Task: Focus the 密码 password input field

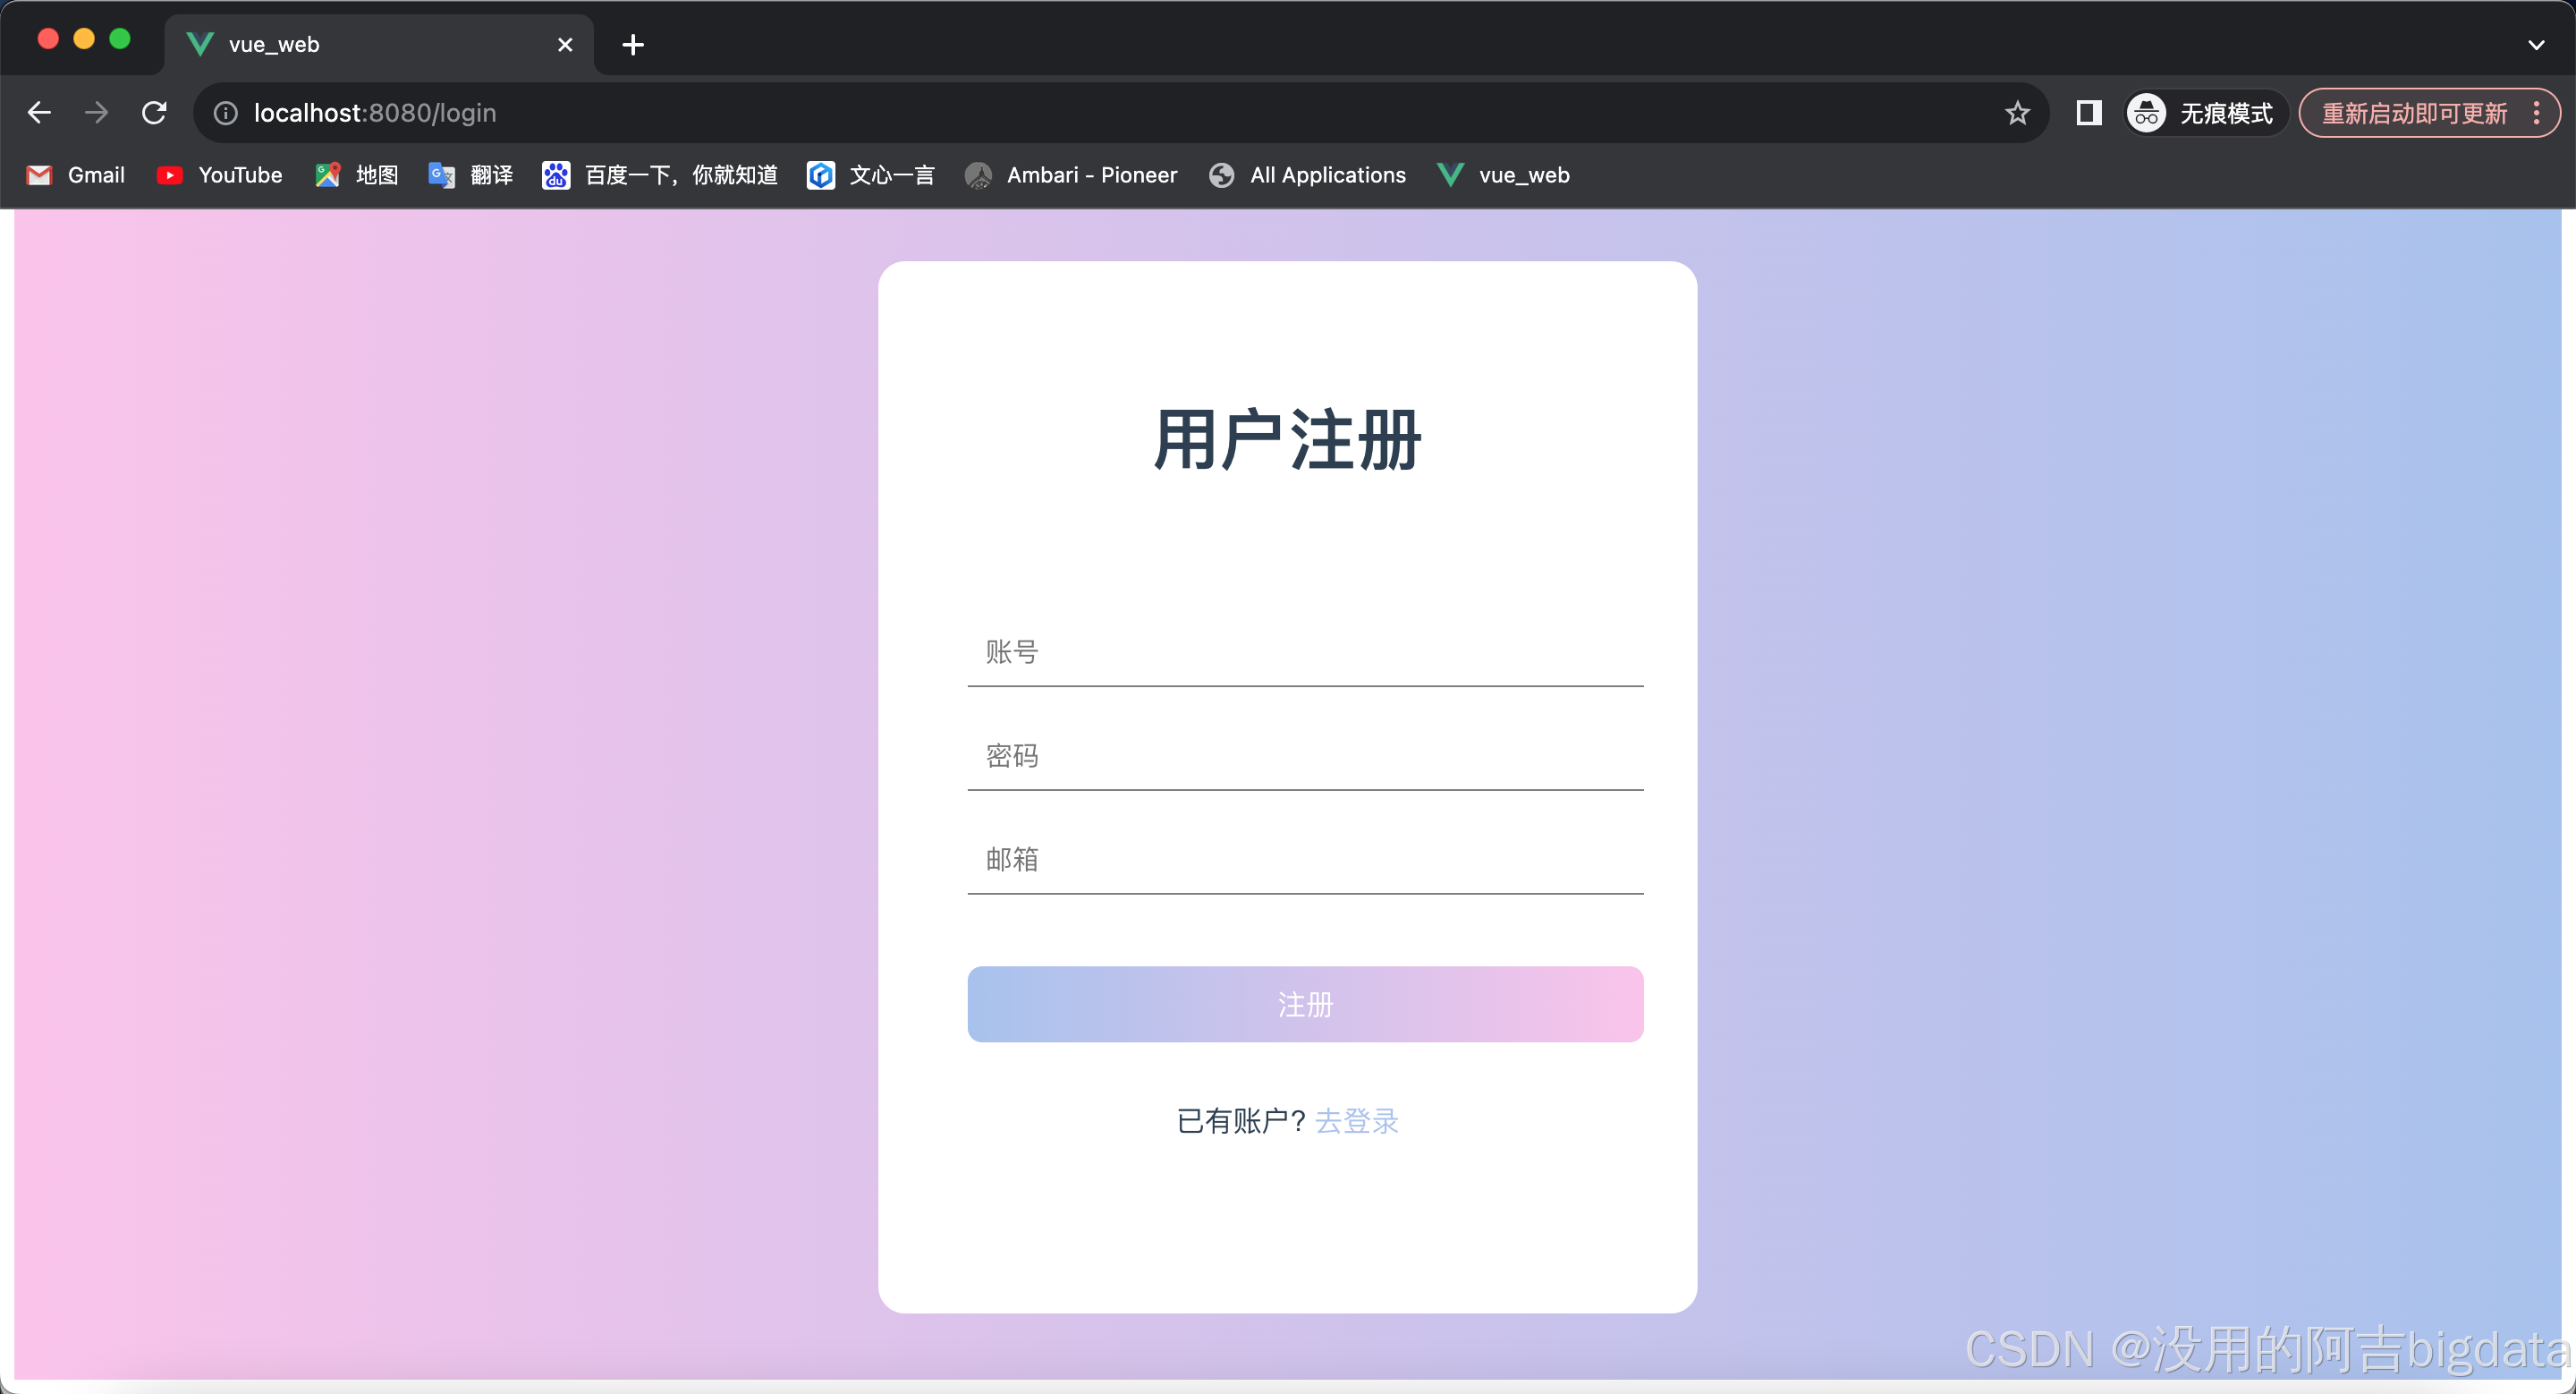Action: tap(1305, 756)
